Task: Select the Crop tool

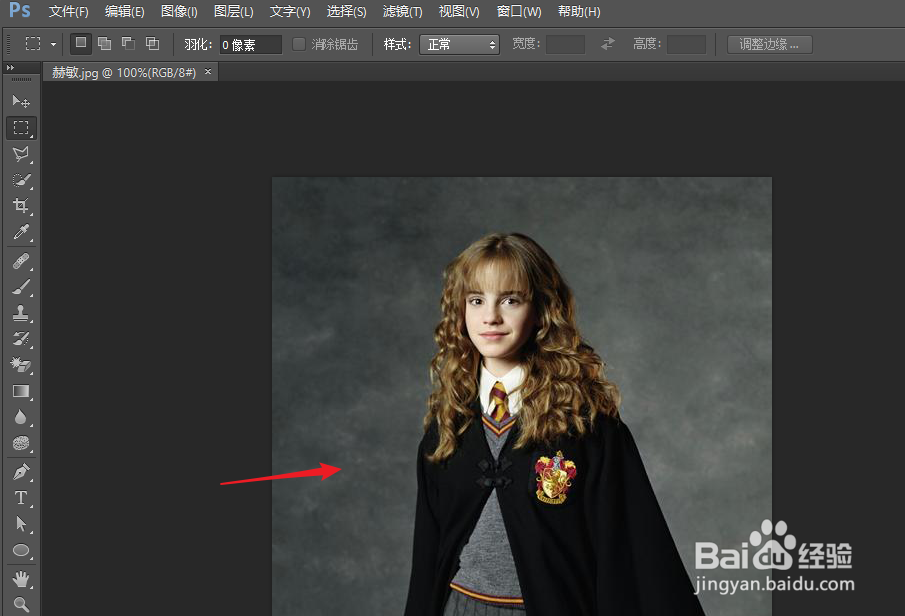Action: [x=21, y=206]
